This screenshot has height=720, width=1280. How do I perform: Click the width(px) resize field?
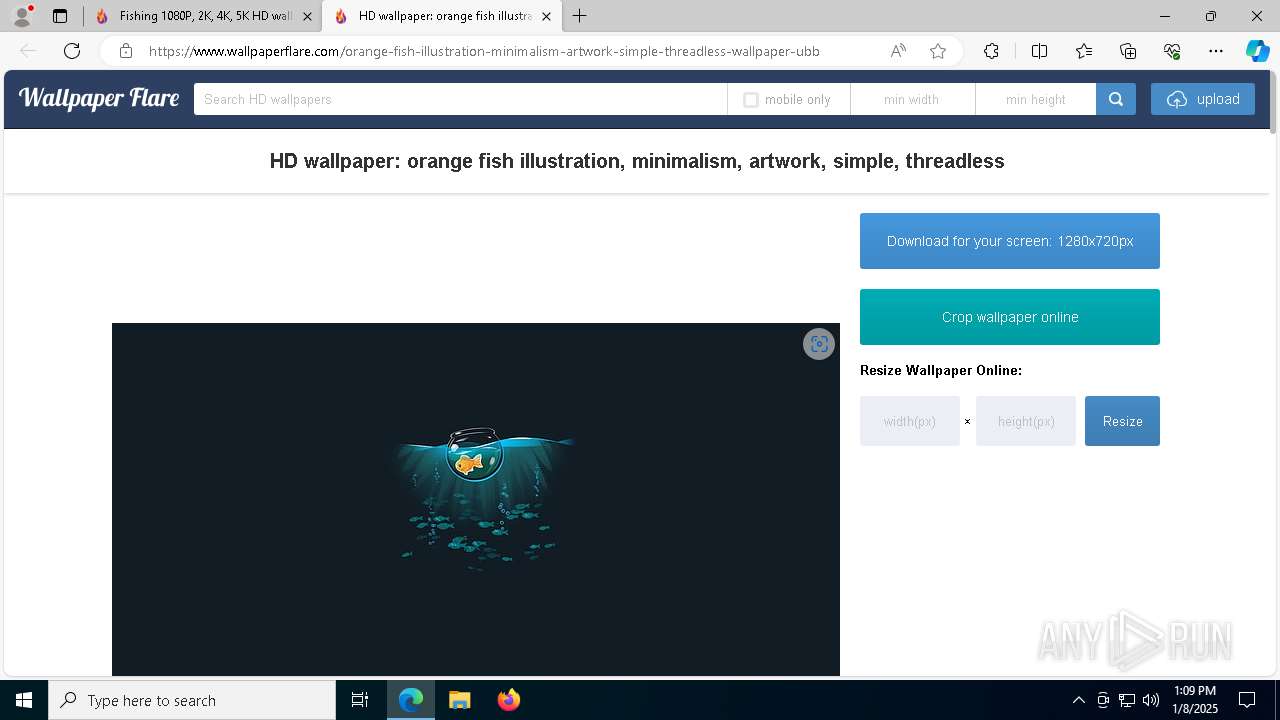(910, 421)
